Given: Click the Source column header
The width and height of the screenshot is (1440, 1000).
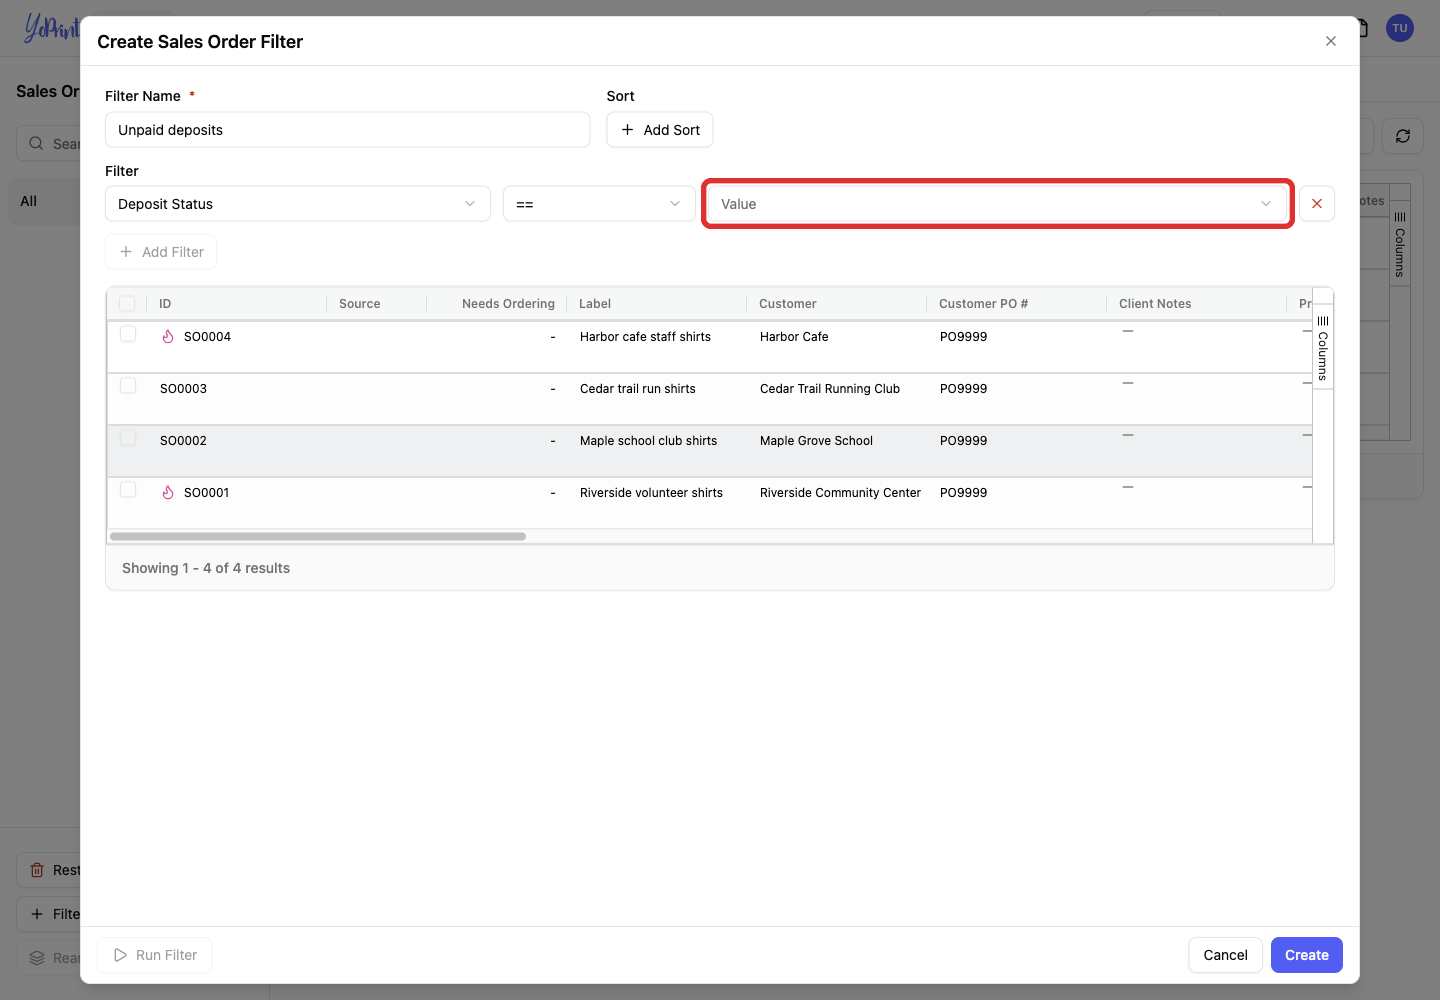Looking at the screenshot, I should tap(359, 304).
